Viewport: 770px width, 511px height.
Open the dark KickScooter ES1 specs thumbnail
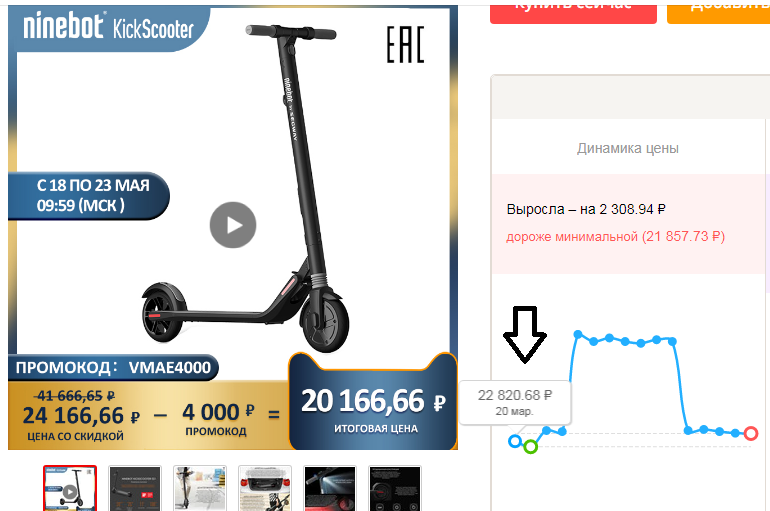tap(135, 488)
